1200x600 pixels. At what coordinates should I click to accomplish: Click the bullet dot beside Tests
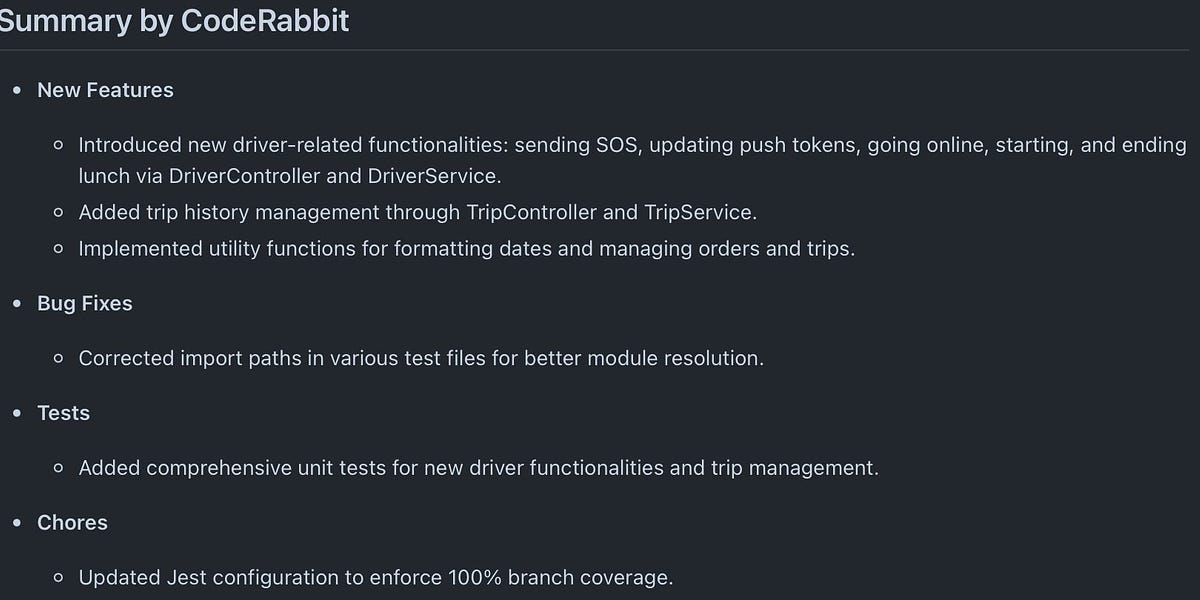16,414
